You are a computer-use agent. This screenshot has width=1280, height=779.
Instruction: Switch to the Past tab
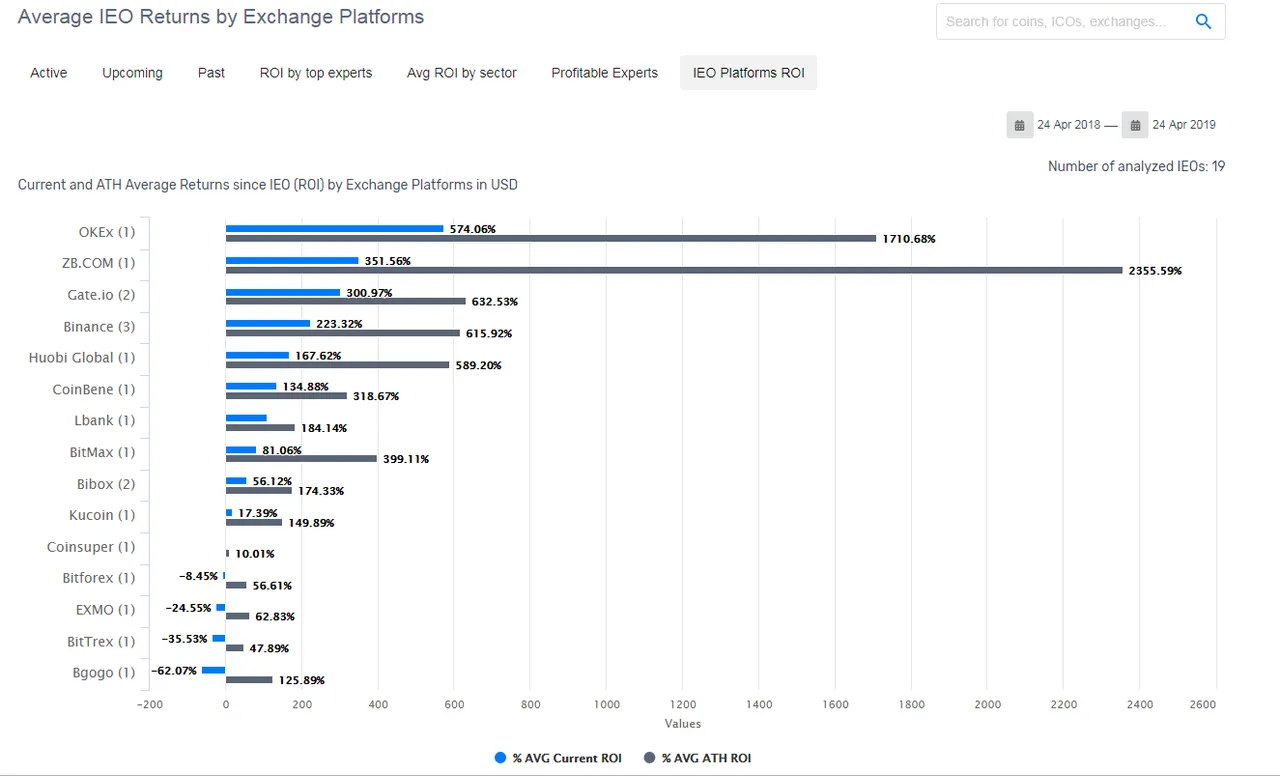click(211, 73)
